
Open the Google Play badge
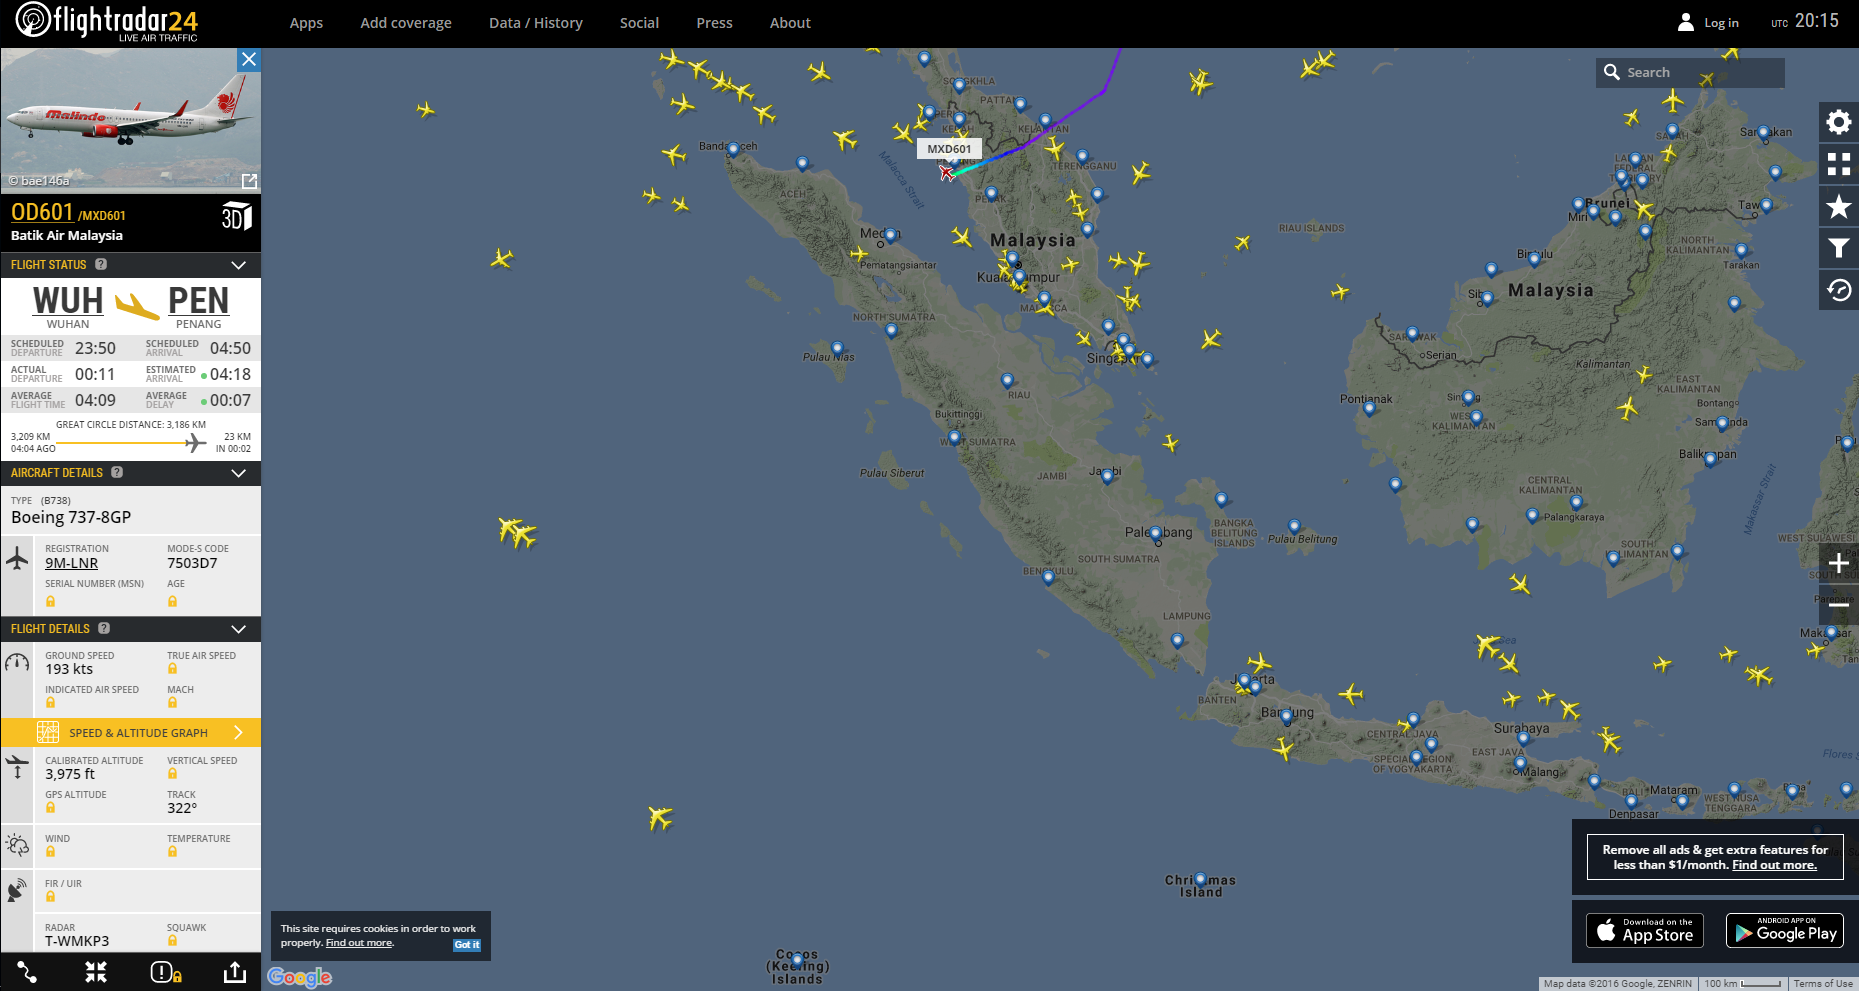click(1786, 931)
